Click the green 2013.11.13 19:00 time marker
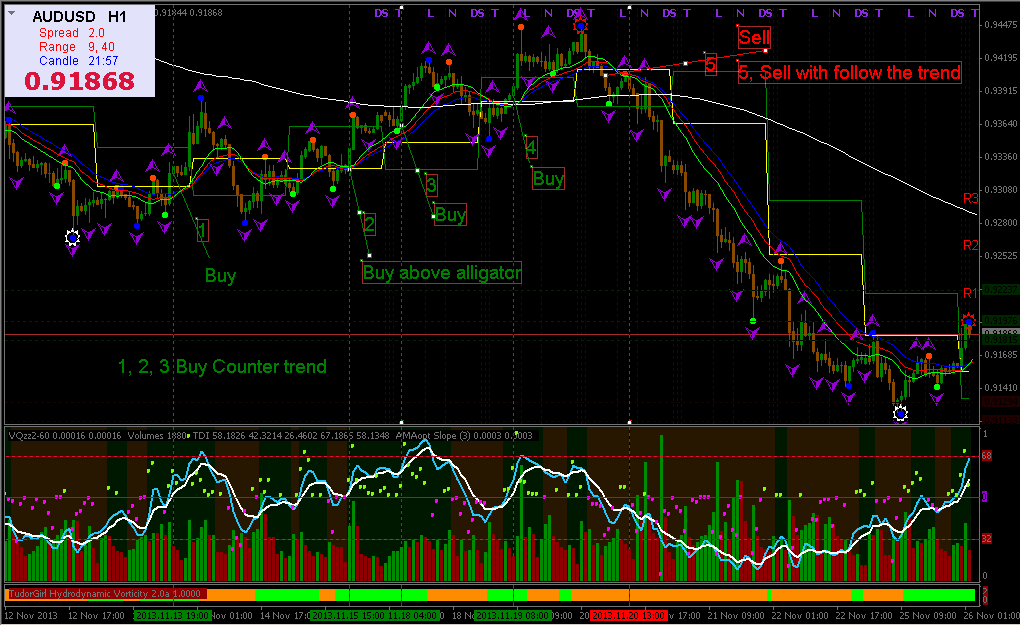Viewport: 1020px width, 625px height. pyautogui.click(x=172, y=615)
